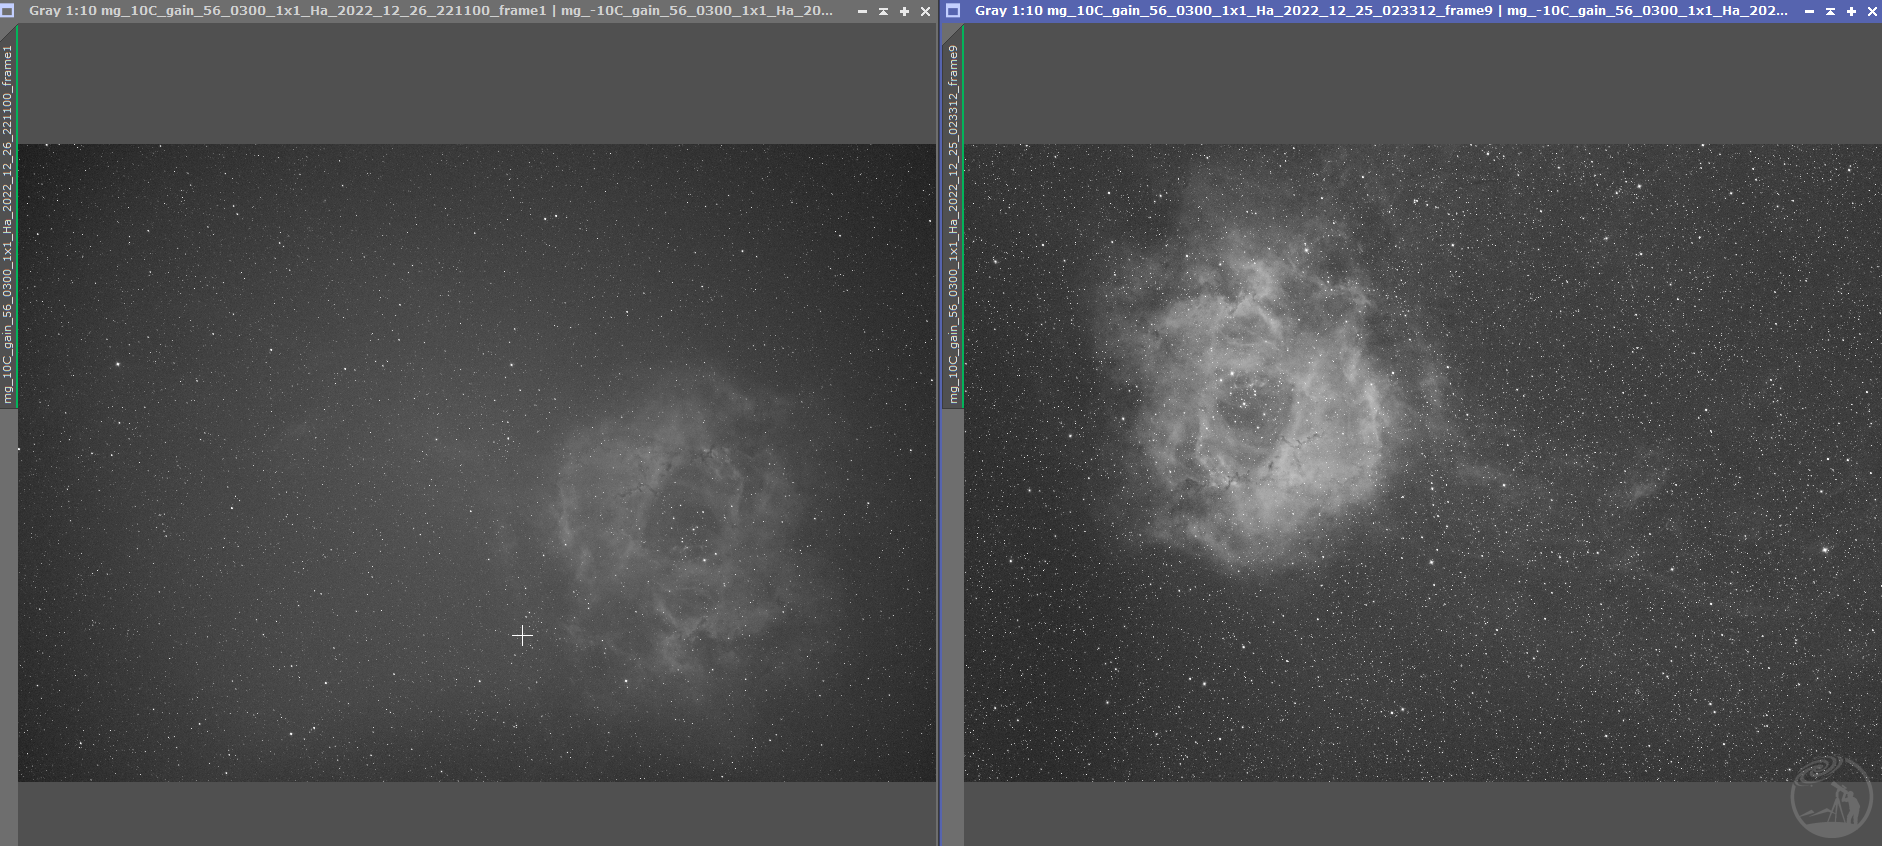The image size is (1882, 846).
Task: Maximize the frame9 image window with plus button
Action: coord(1851,11)
